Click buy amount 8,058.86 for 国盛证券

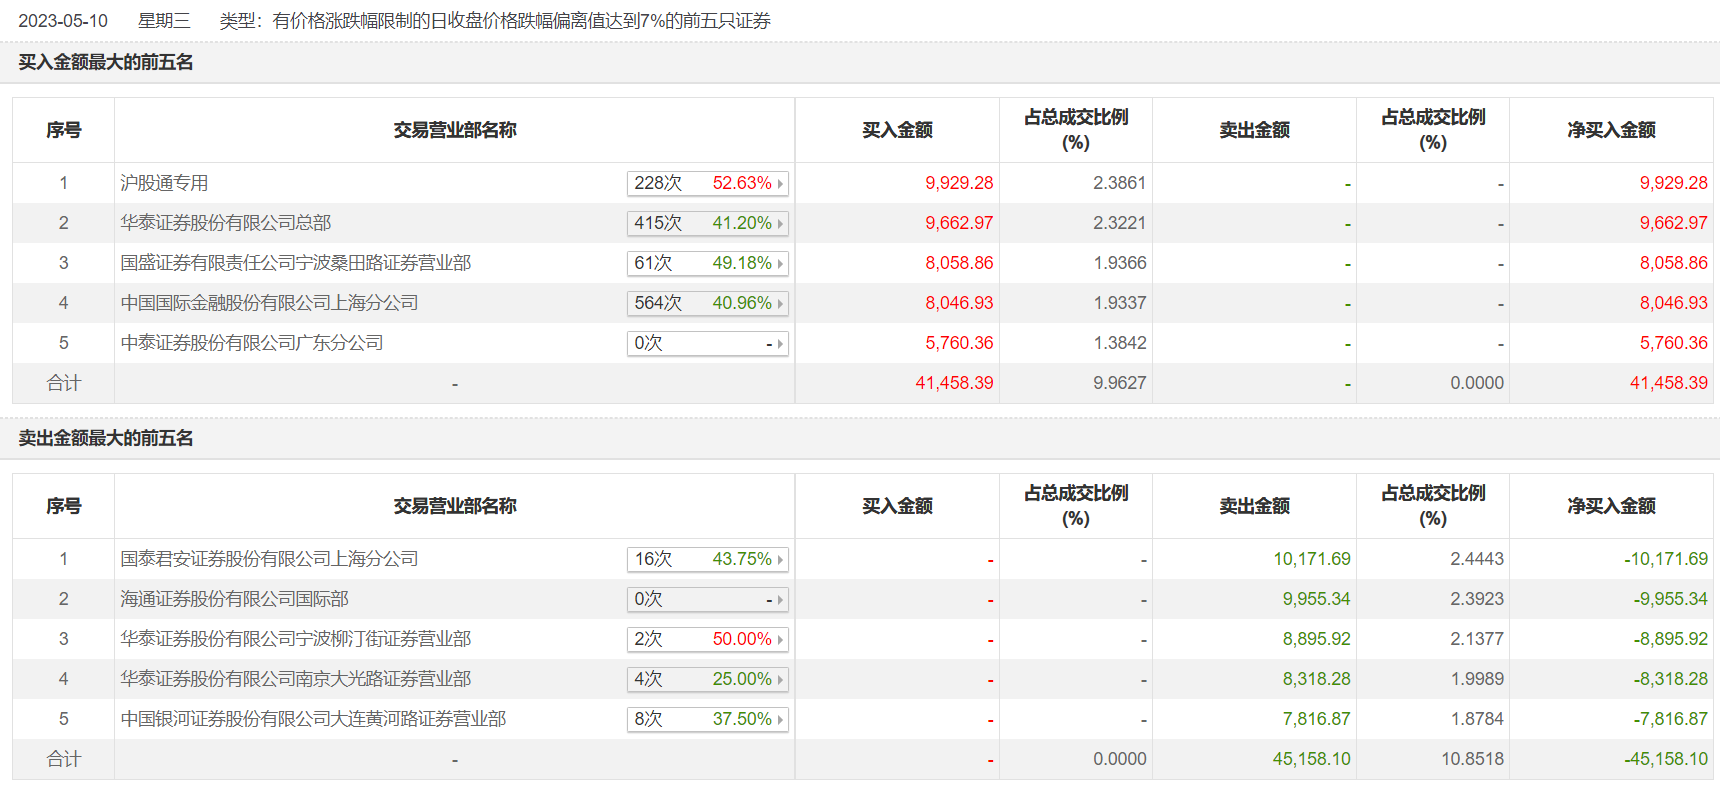959,263
